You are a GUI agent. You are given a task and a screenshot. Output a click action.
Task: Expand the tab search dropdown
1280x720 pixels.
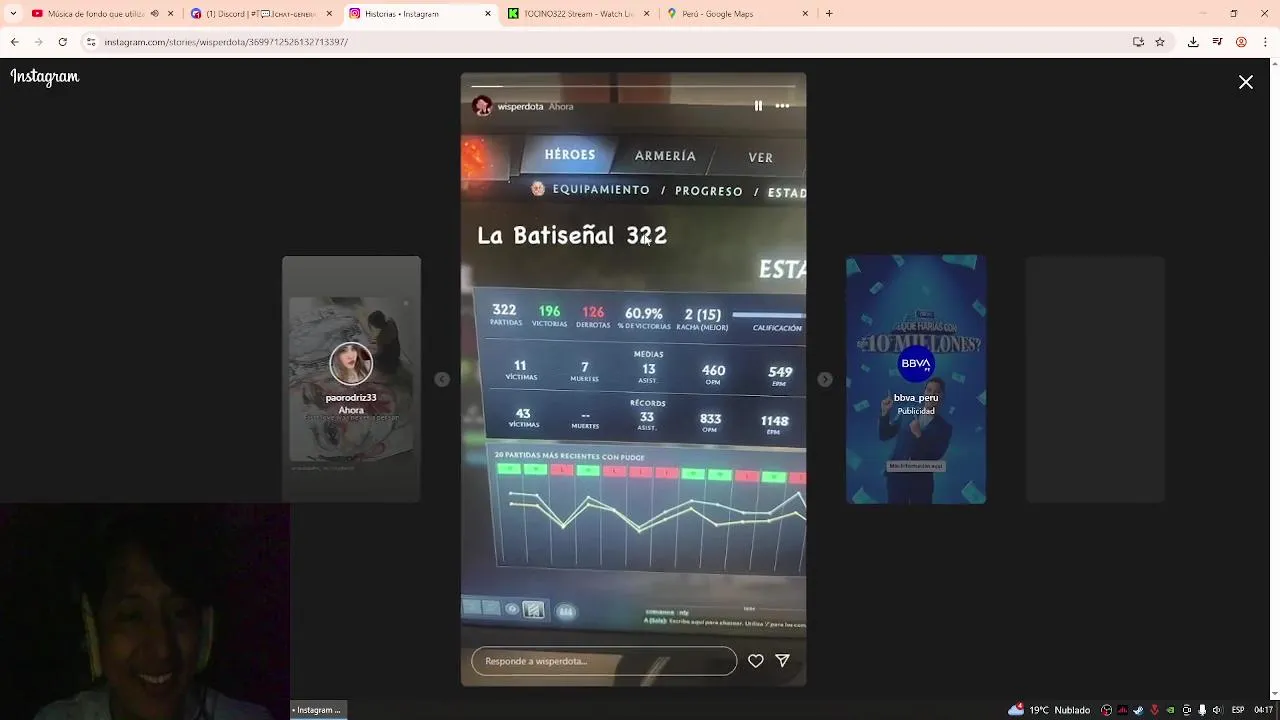13,14
